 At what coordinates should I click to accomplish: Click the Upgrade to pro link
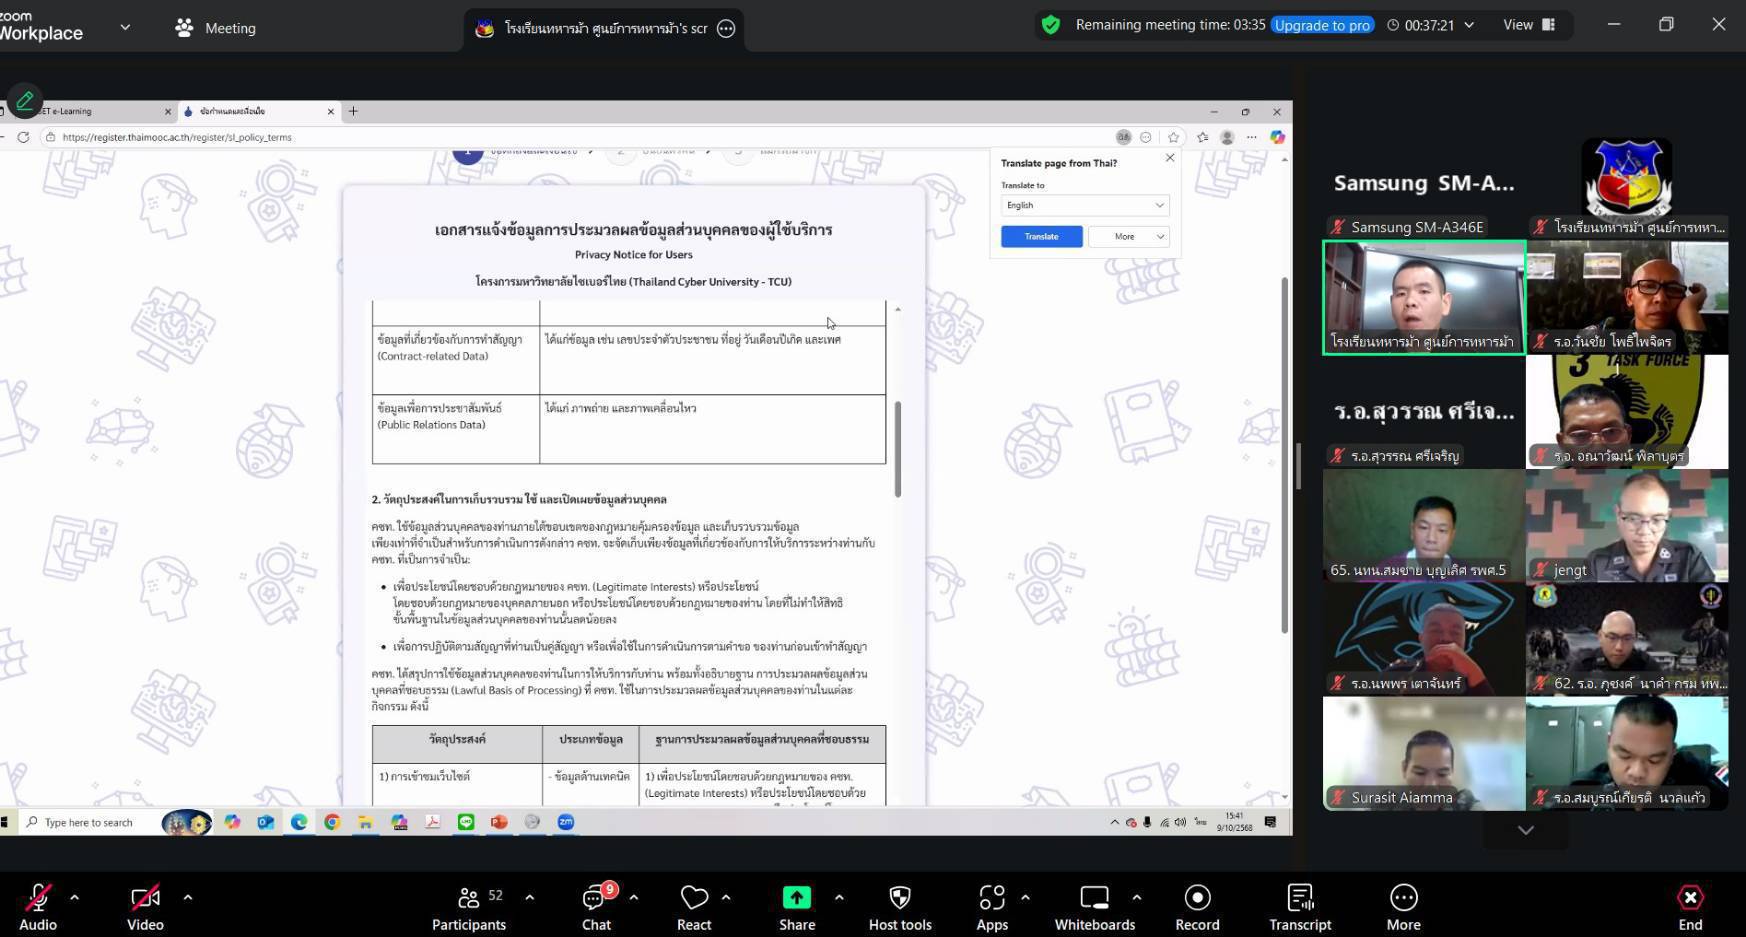1322,25
